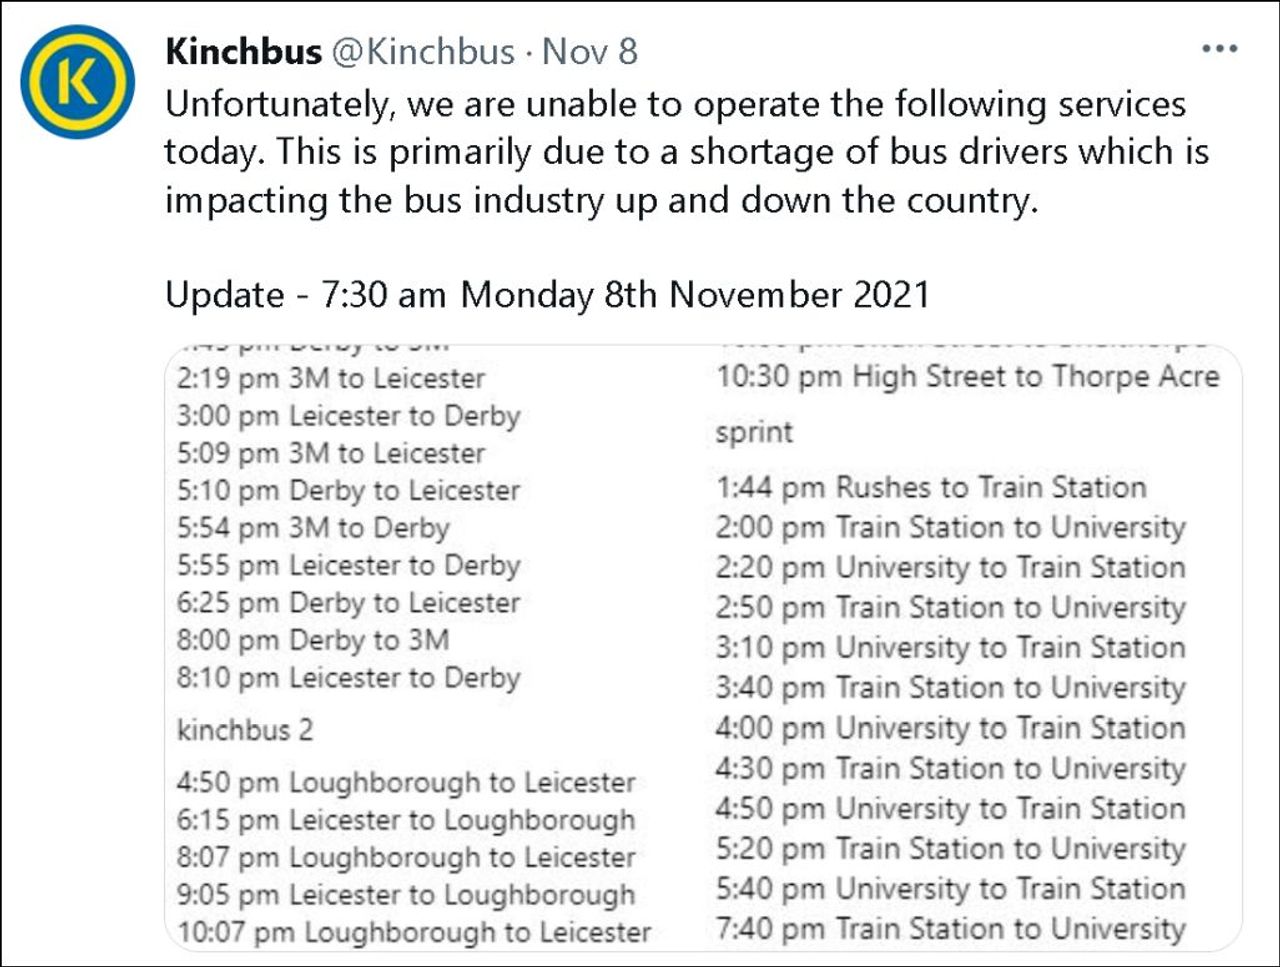Click the 7:40 pm Train Station to University line

tap(950, 928)
